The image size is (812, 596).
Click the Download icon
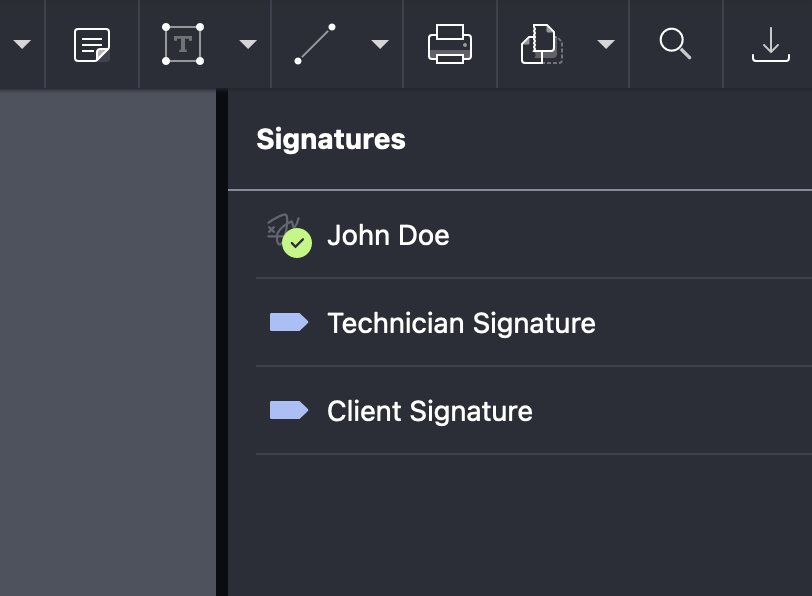click(769, 44)
